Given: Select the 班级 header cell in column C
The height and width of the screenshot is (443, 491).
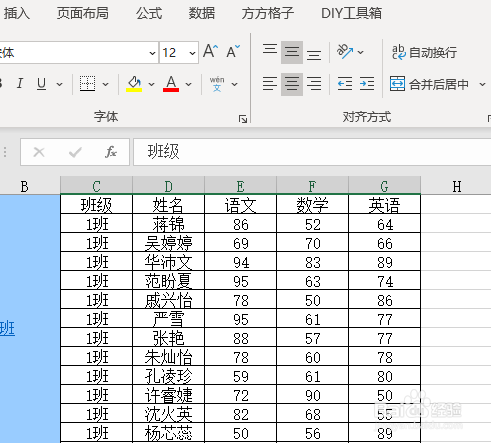Looking at the screenshot, I should (x=96, y=204).
